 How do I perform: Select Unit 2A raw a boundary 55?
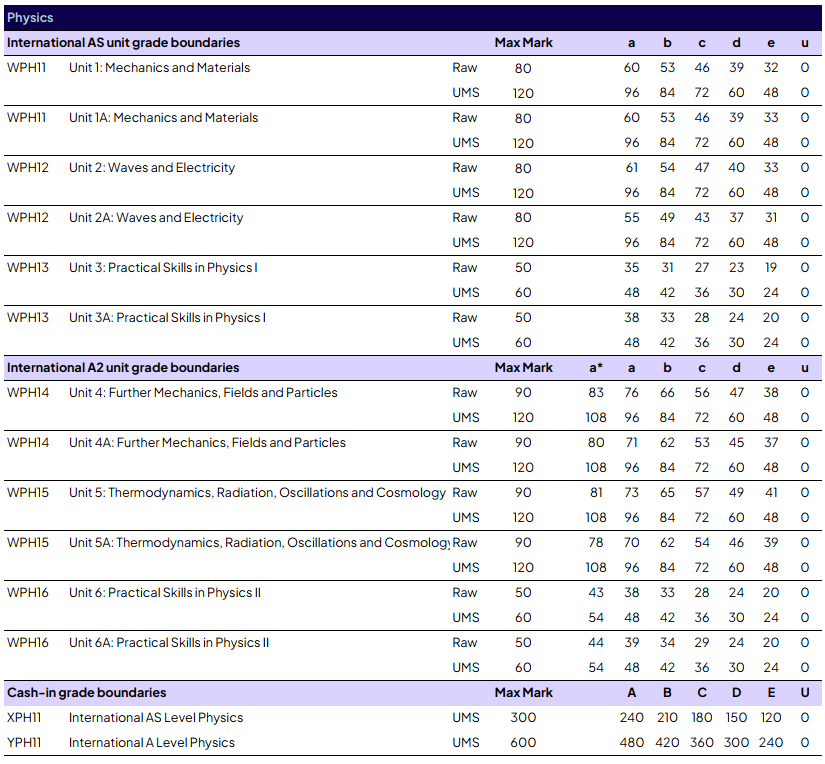(631, 218)
